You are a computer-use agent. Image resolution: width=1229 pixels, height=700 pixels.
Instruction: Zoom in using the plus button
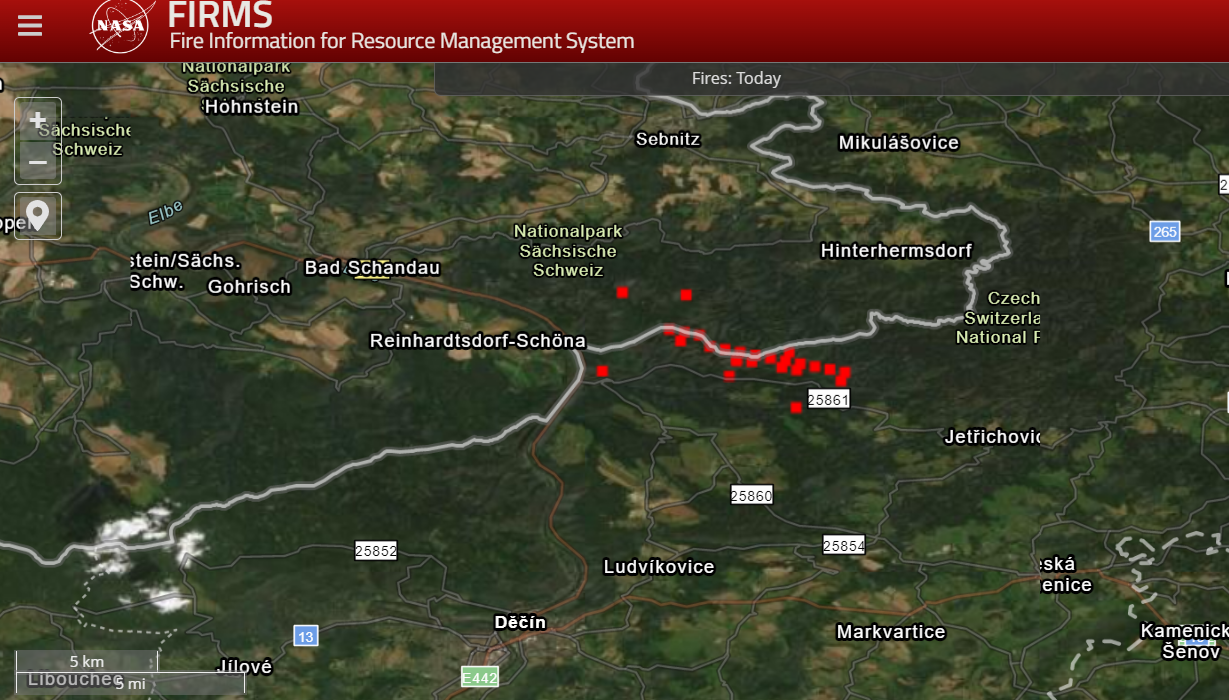point(38,121)
